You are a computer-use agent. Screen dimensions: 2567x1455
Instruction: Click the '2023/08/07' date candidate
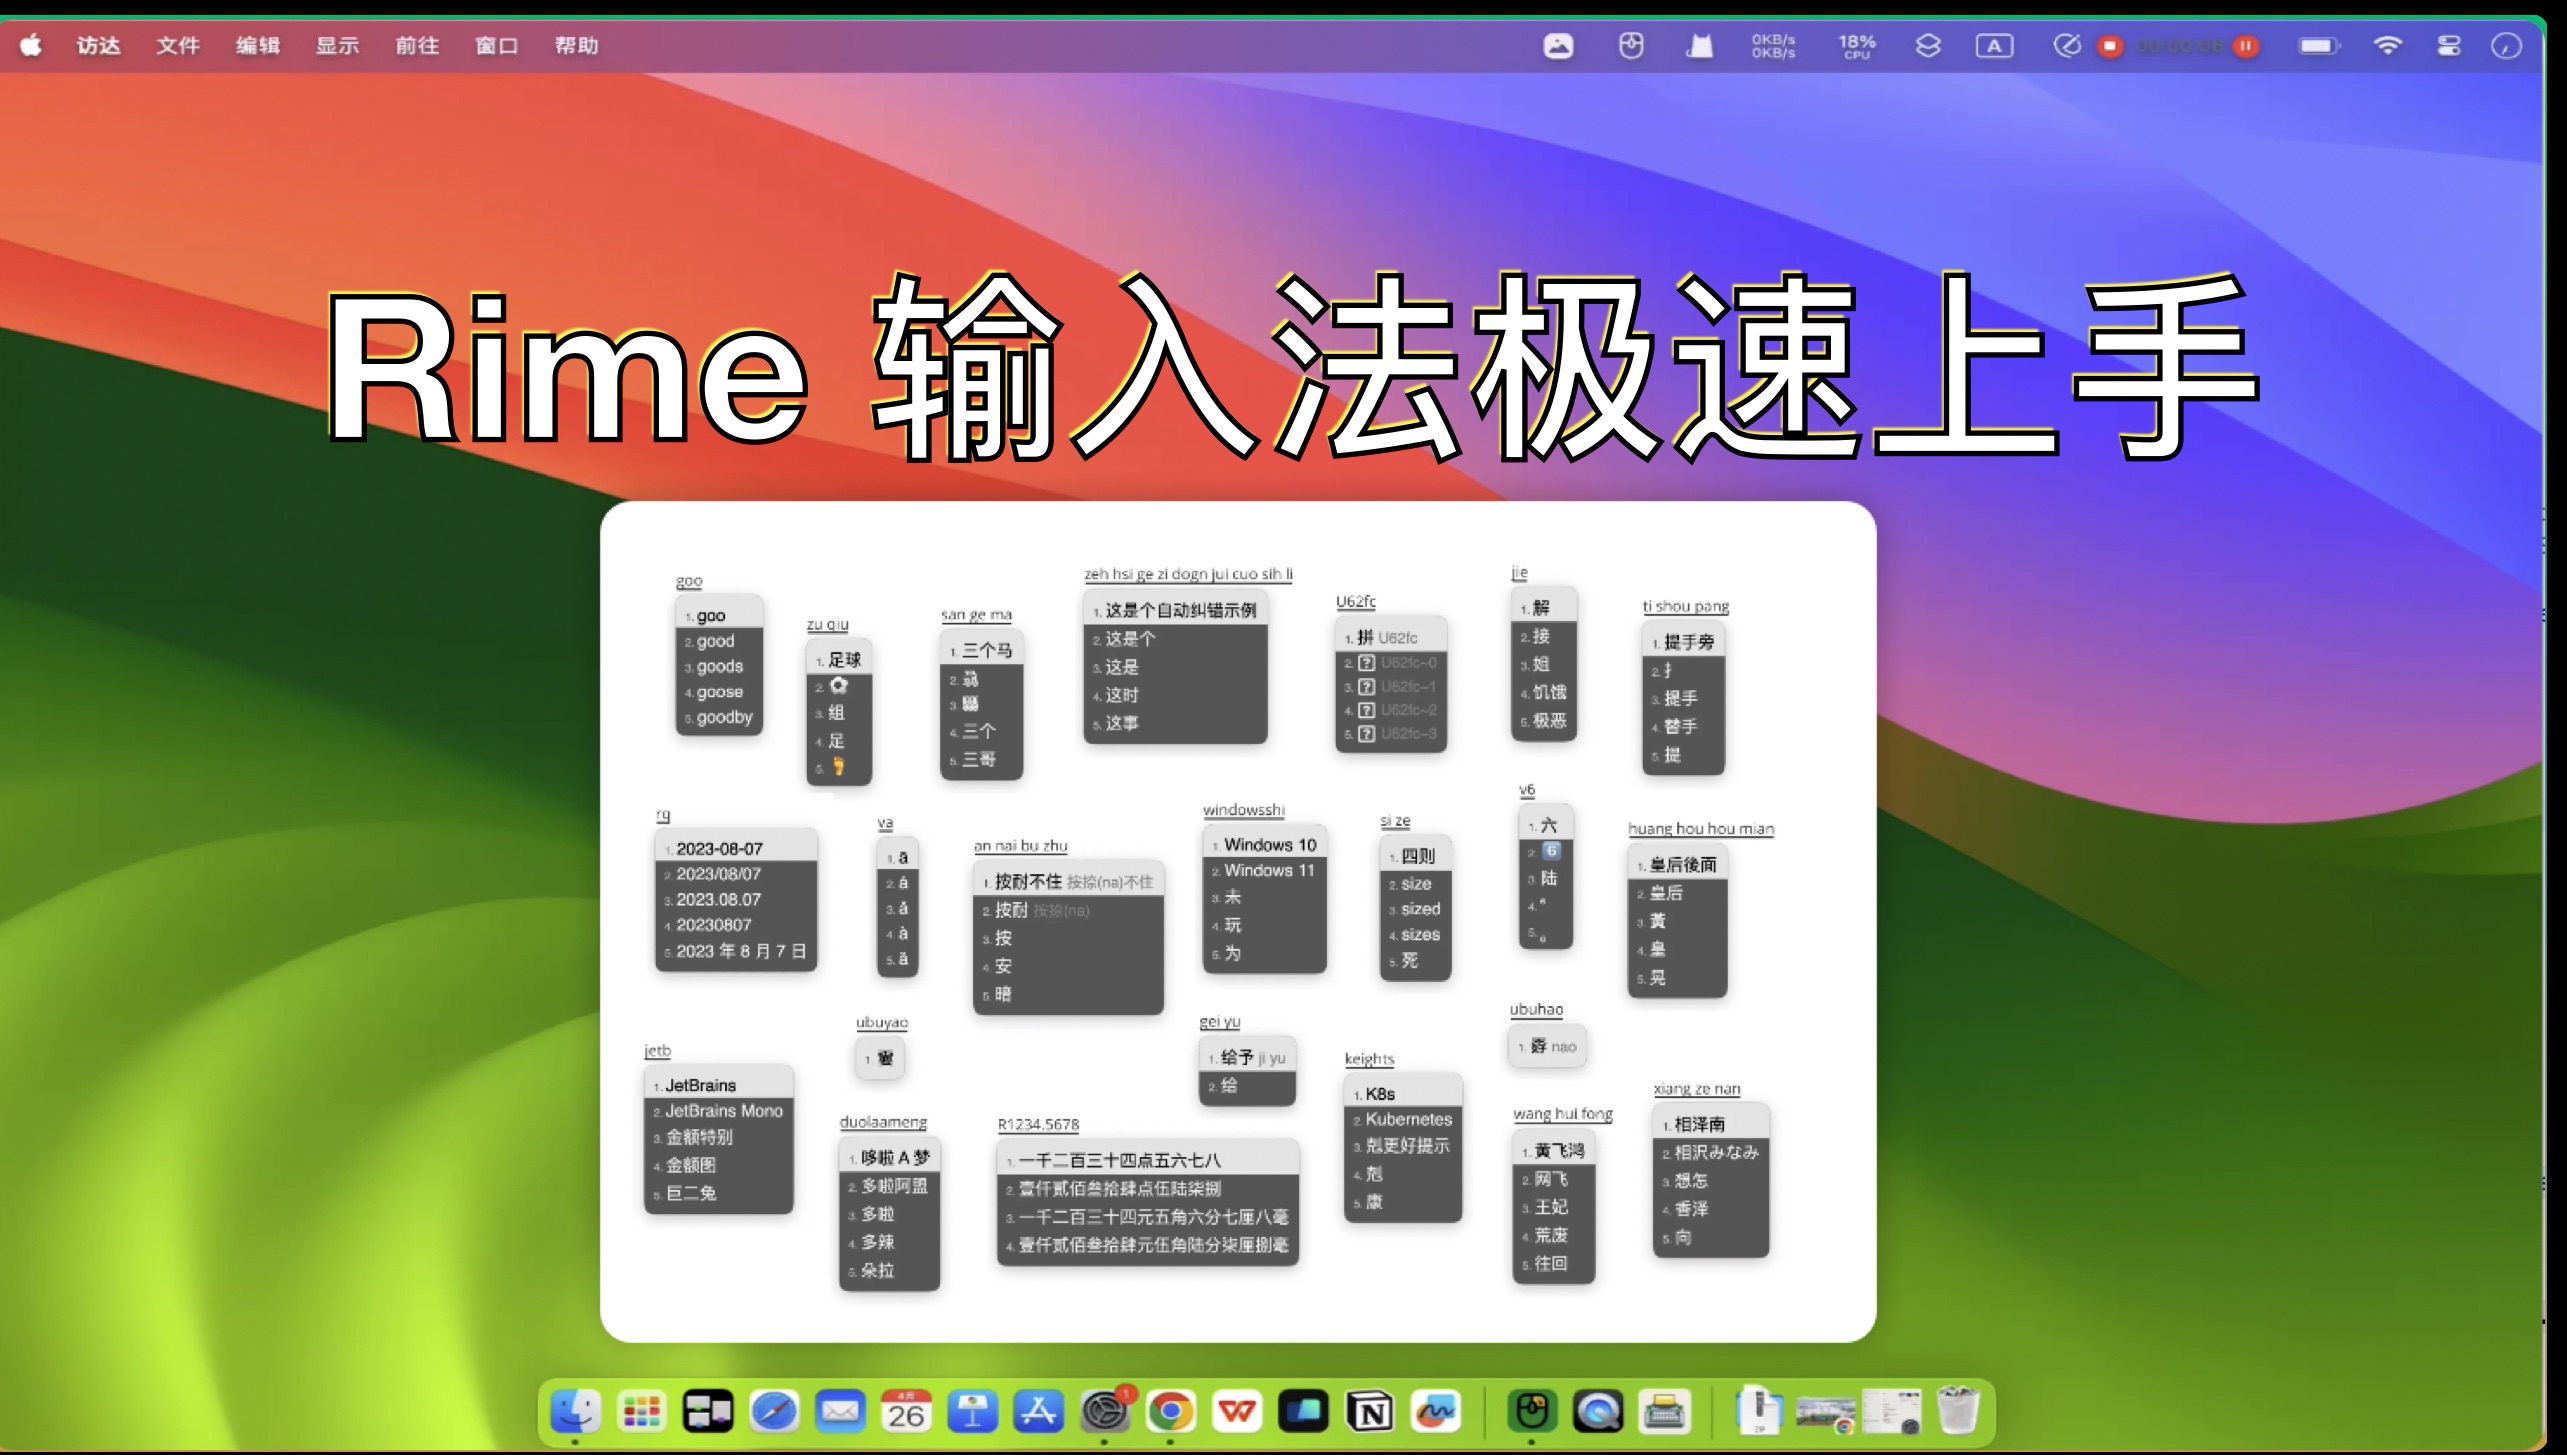tap(736, 873)
